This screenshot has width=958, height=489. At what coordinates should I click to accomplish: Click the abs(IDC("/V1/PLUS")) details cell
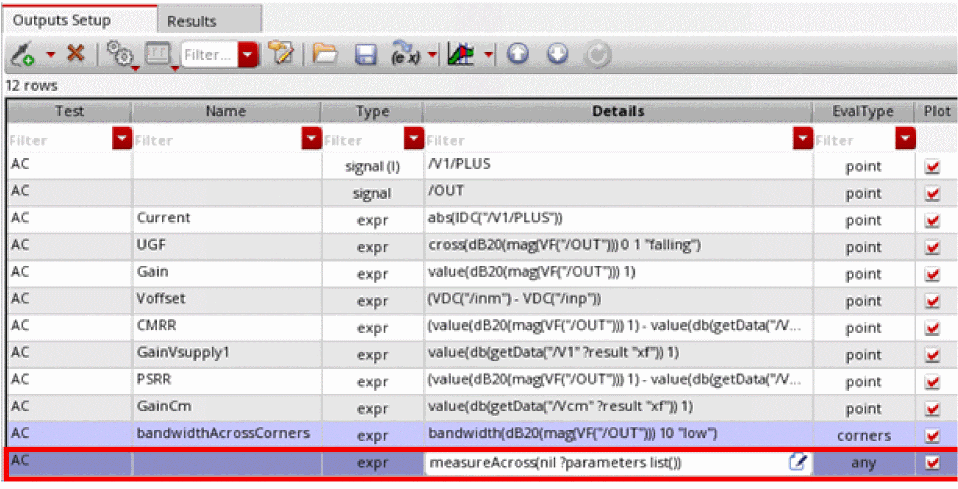[618, 219]
